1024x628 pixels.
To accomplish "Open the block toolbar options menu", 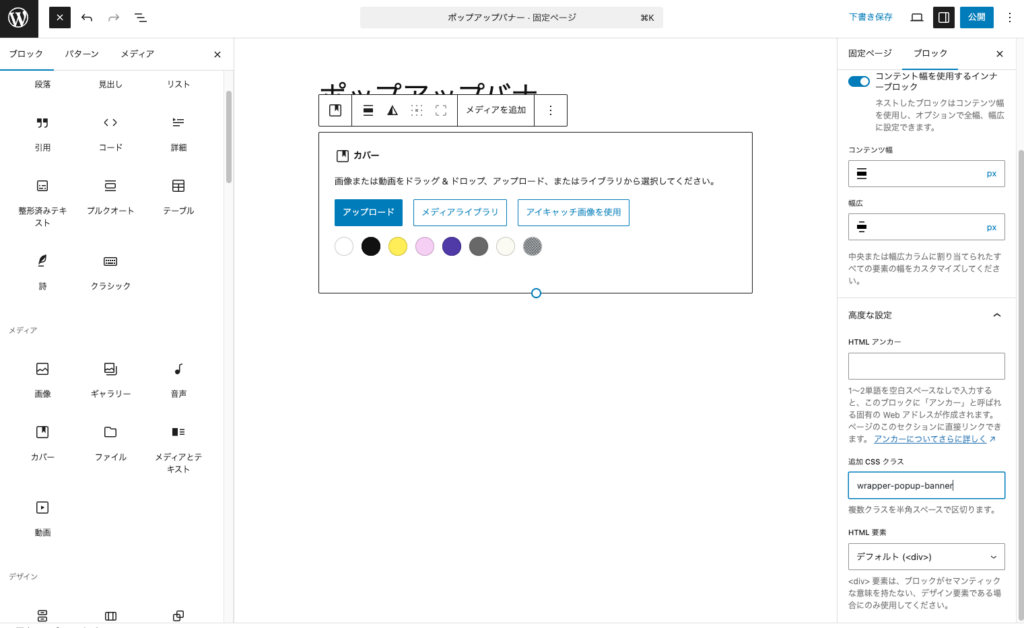I will click(551, 110).
